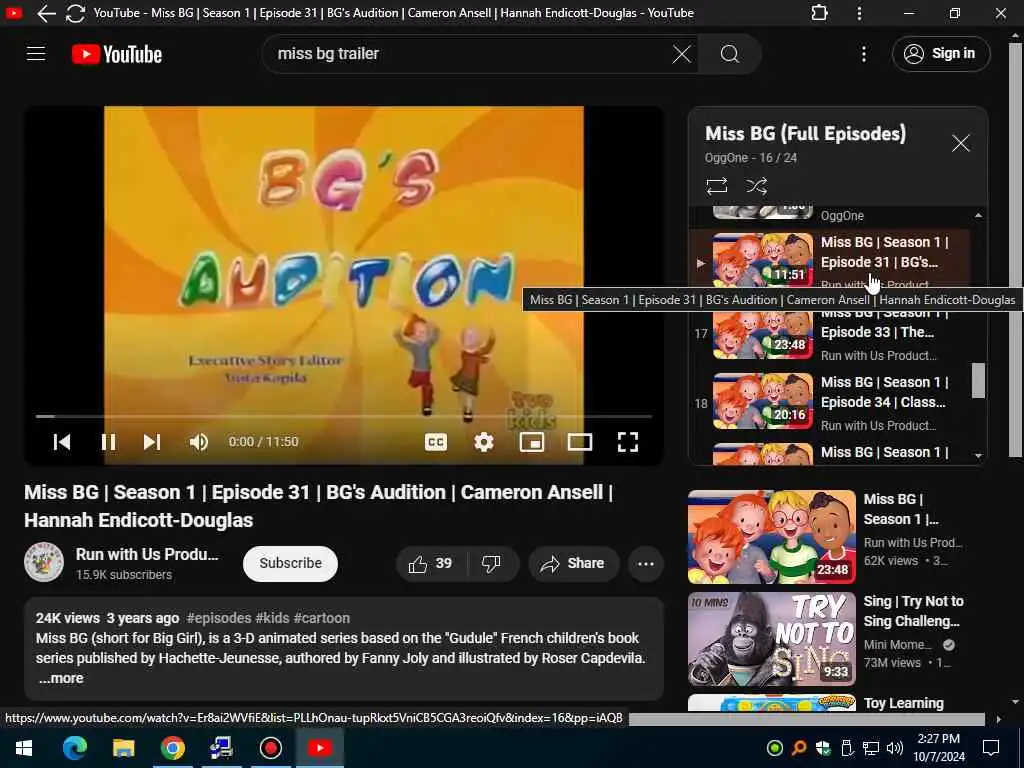Viewport: 1024px width, 768px height.
Task: Play Episode 33 from the playlist
Action: click(829, 333)
